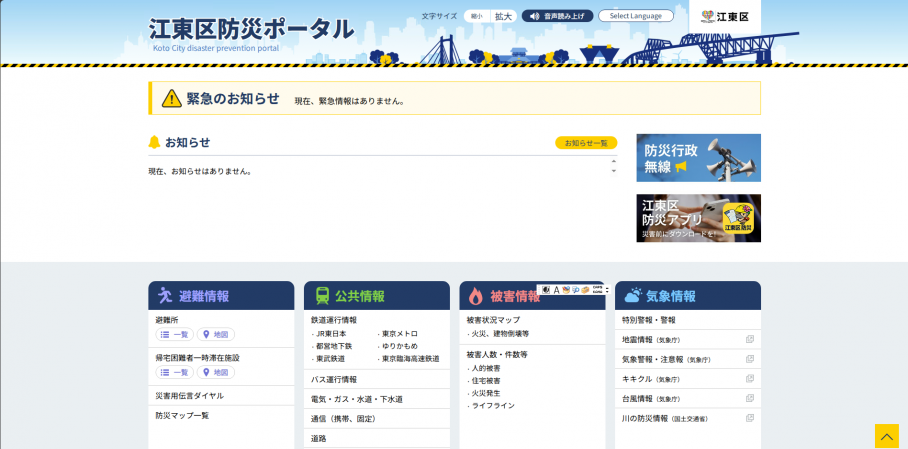Open 避難所 一覧 list button
The width and height of the screenshot is (908, 449).
tap(175, 334)
